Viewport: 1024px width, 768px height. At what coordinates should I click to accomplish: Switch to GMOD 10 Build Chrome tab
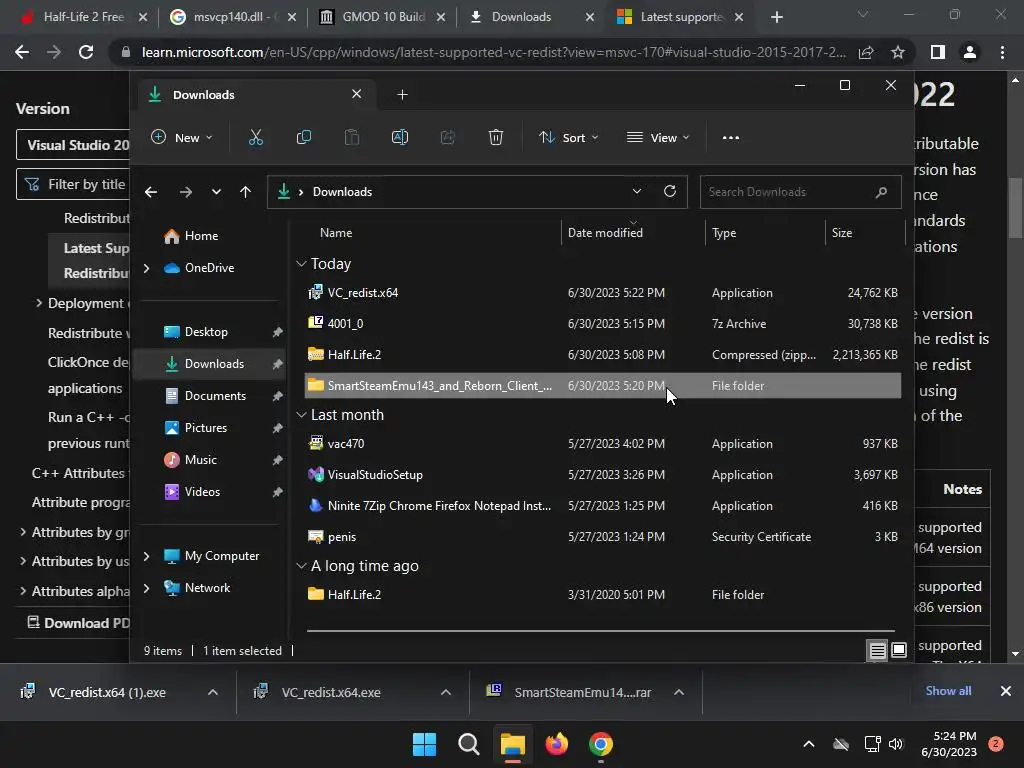point(383,17)
